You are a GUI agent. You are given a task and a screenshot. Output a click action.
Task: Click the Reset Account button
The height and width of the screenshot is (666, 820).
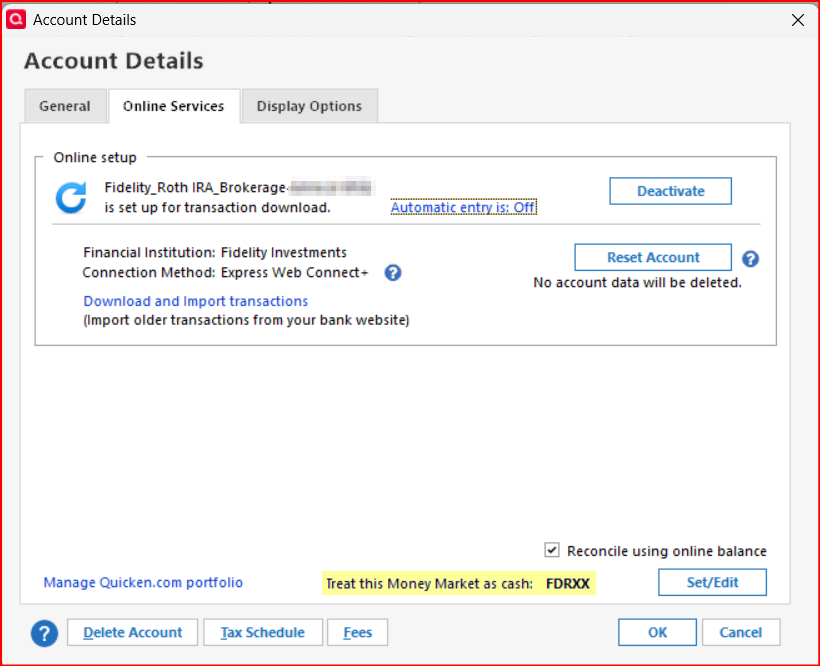tap(653, 257)
